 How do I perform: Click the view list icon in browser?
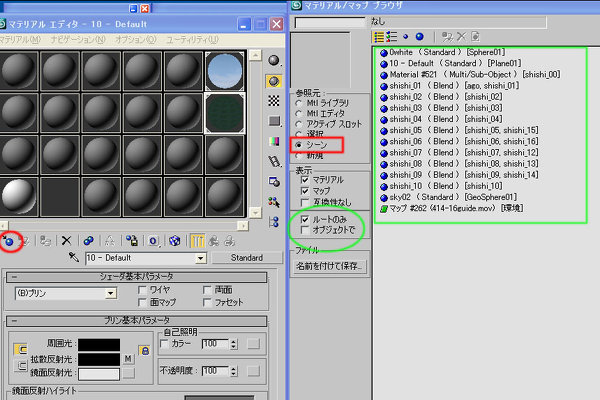pos(379,37)
